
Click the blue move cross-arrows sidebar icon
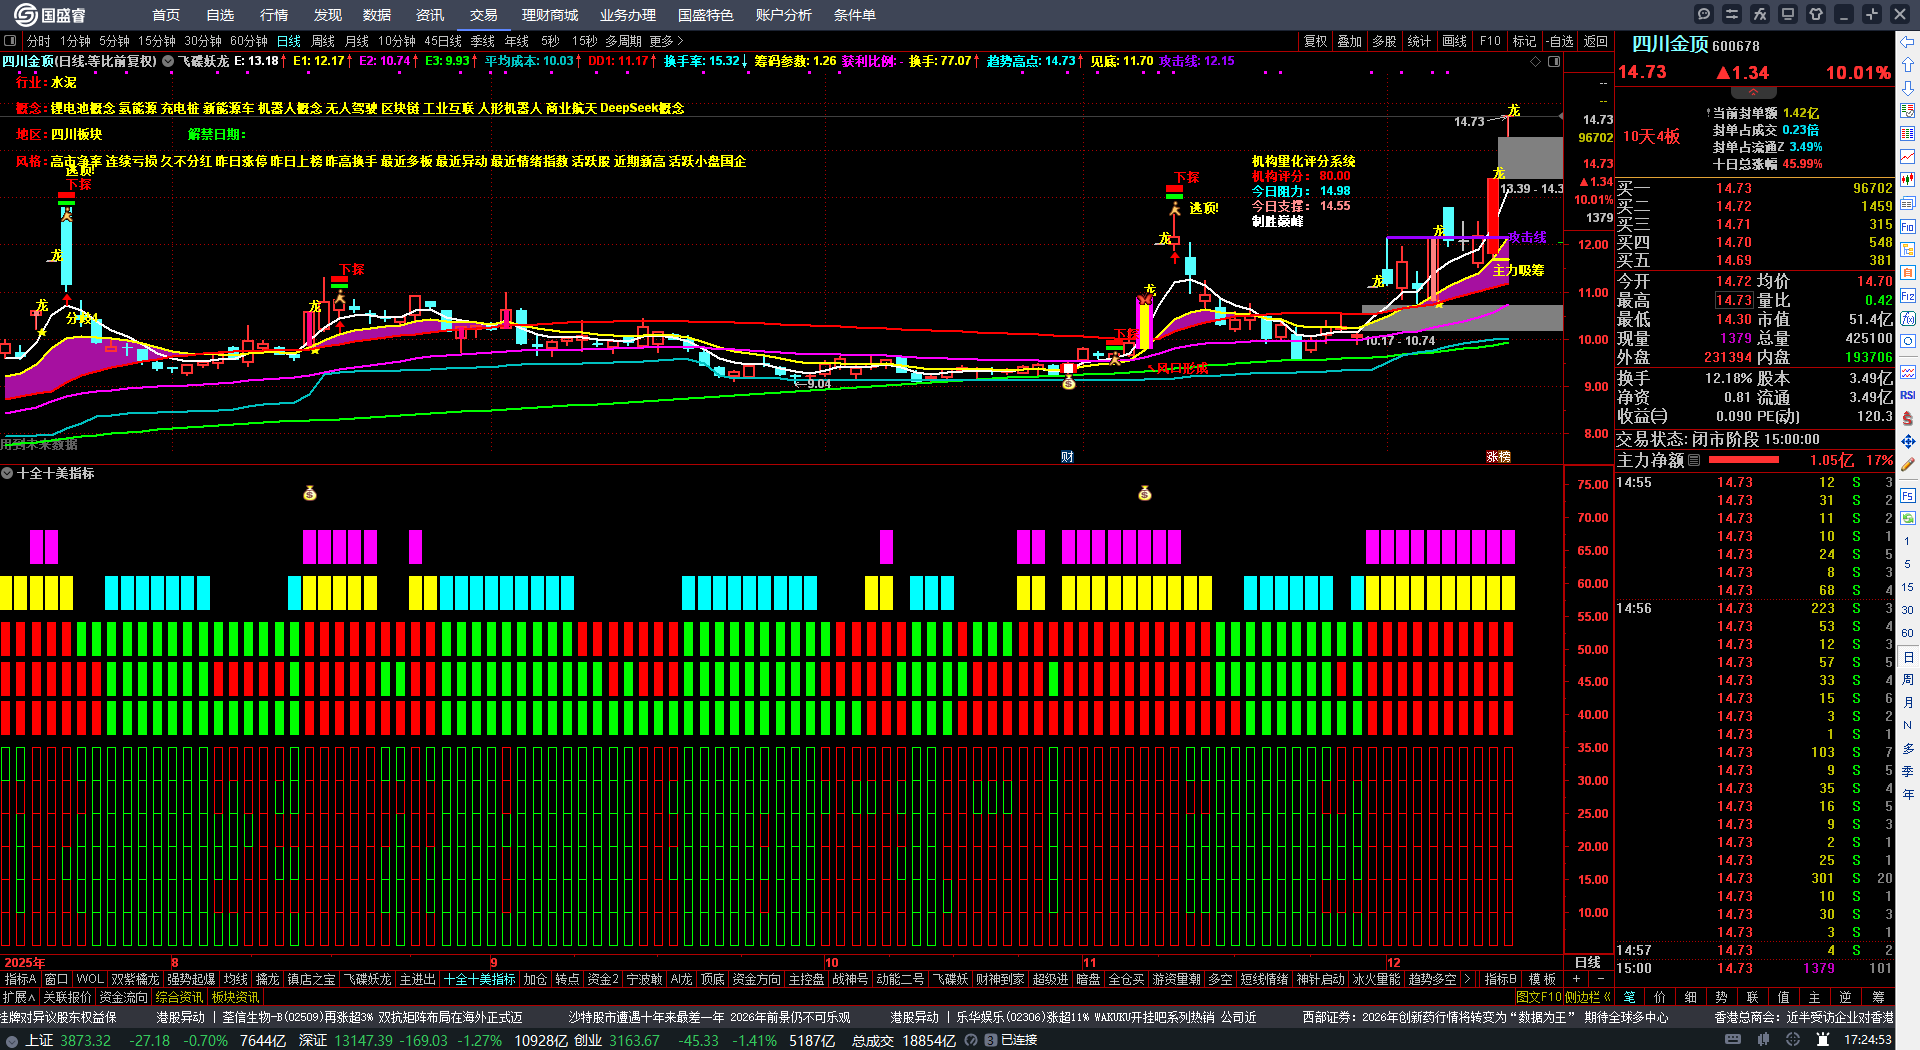pos(1908,441)
